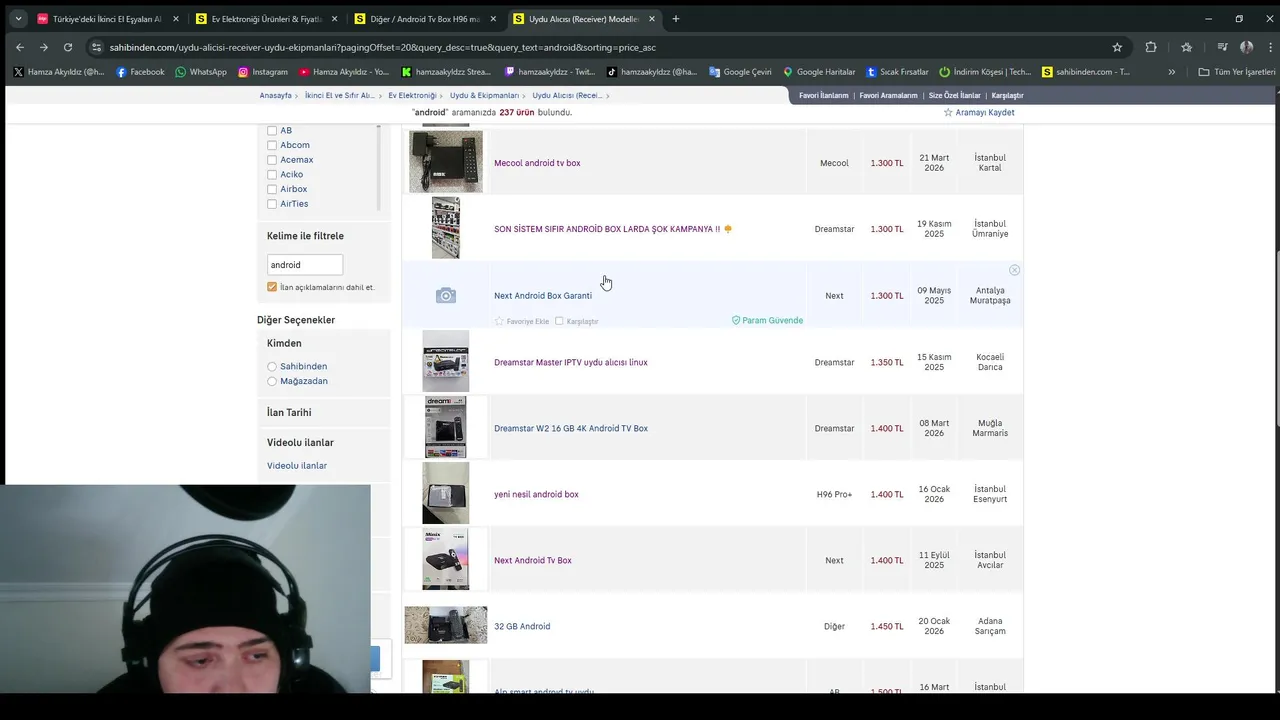1280x720 pixels.
Task: Select the Mağazadan radio option
Action: pos(272,381)
